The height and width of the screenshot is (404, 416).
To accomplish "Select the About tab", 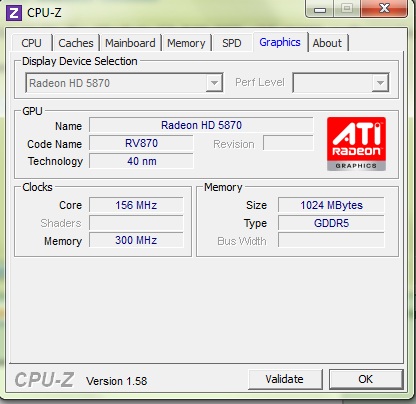I will 327,43.
